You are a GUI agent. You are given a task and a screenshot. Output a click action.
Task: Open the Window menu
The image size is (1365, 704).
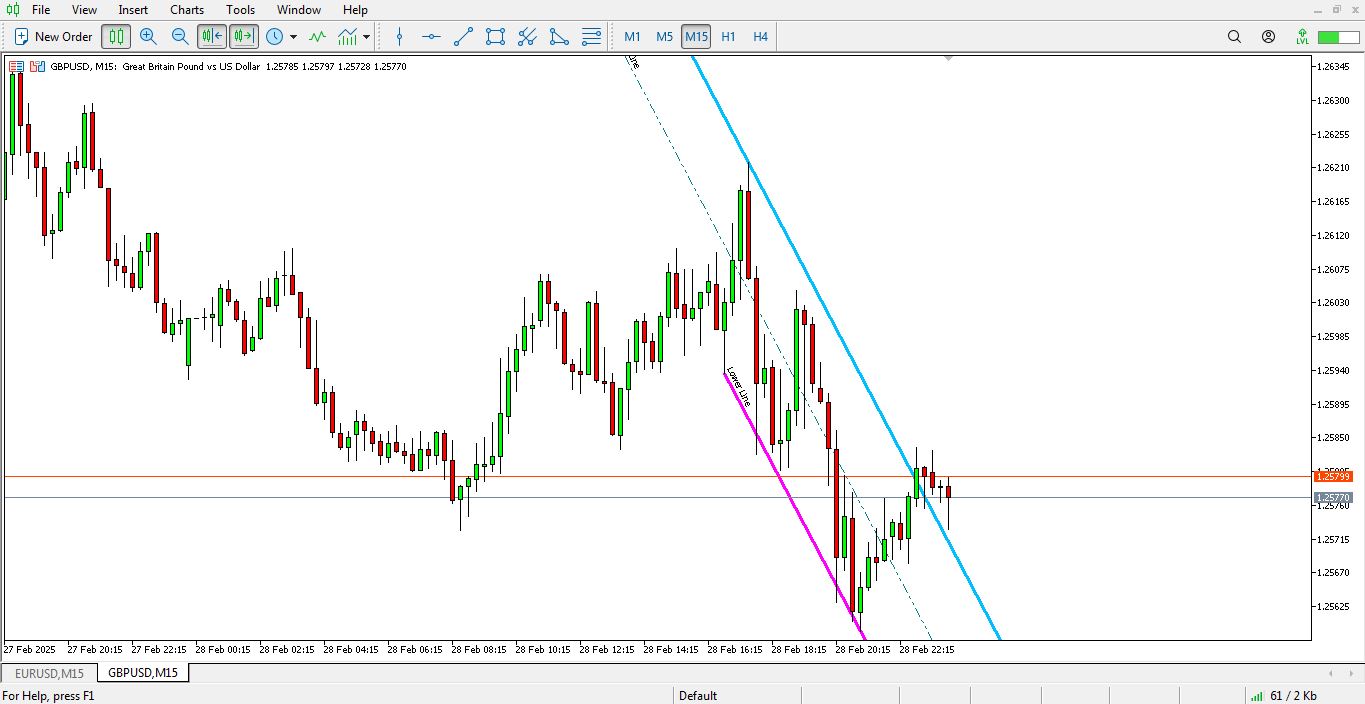[x=299, y=10]
